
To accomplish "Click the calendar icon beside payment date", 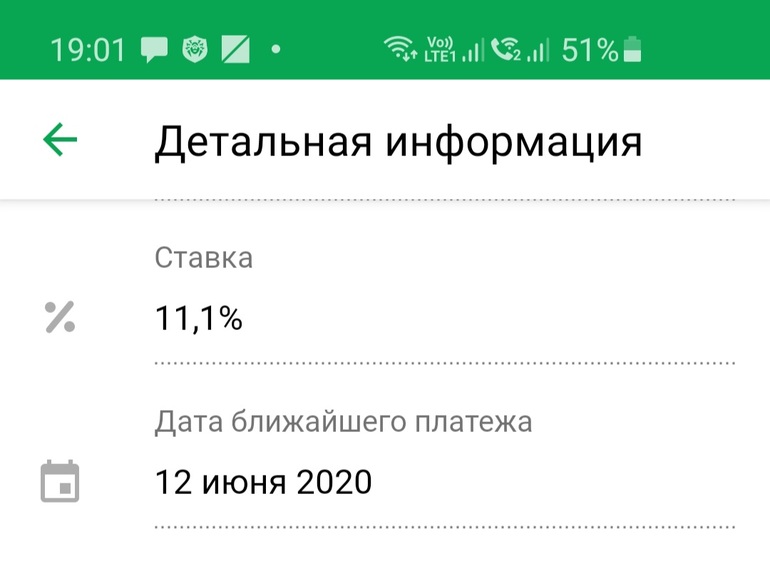I will [60, 482].
